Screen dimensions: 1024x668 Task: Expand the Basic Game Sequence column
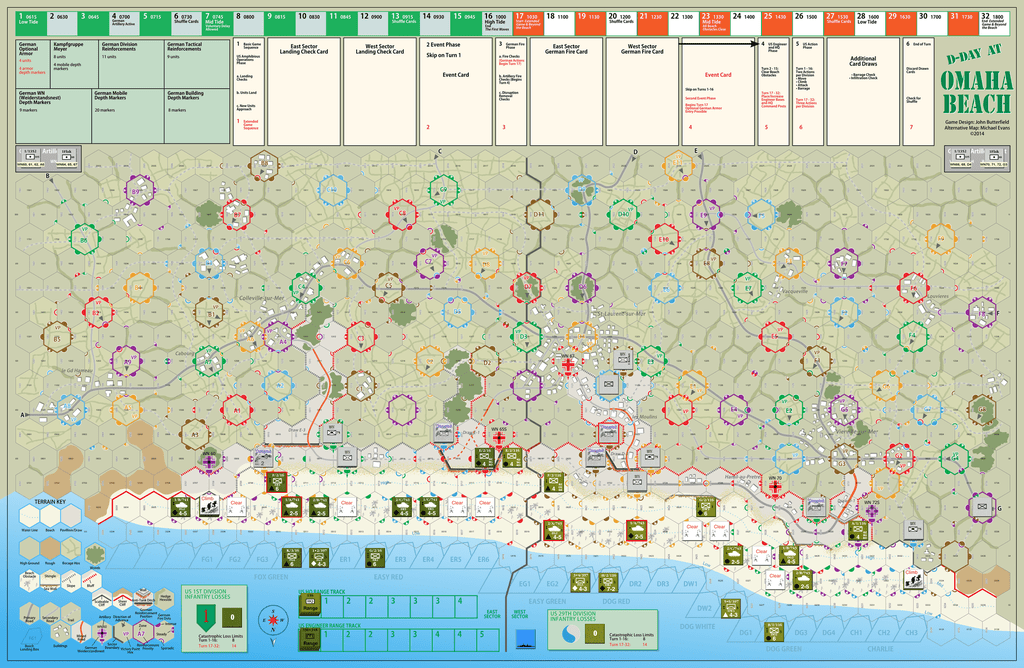(250, 45)
